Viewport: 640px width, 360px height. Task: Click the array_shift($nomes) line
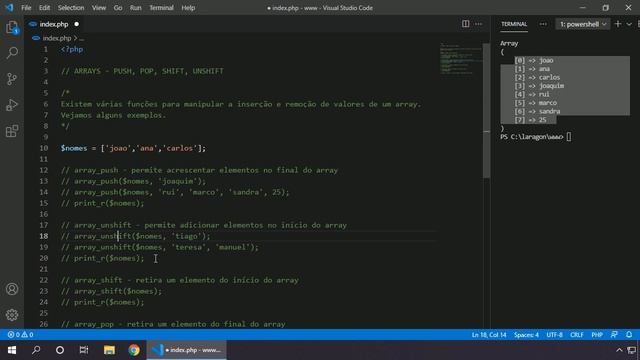111,291
